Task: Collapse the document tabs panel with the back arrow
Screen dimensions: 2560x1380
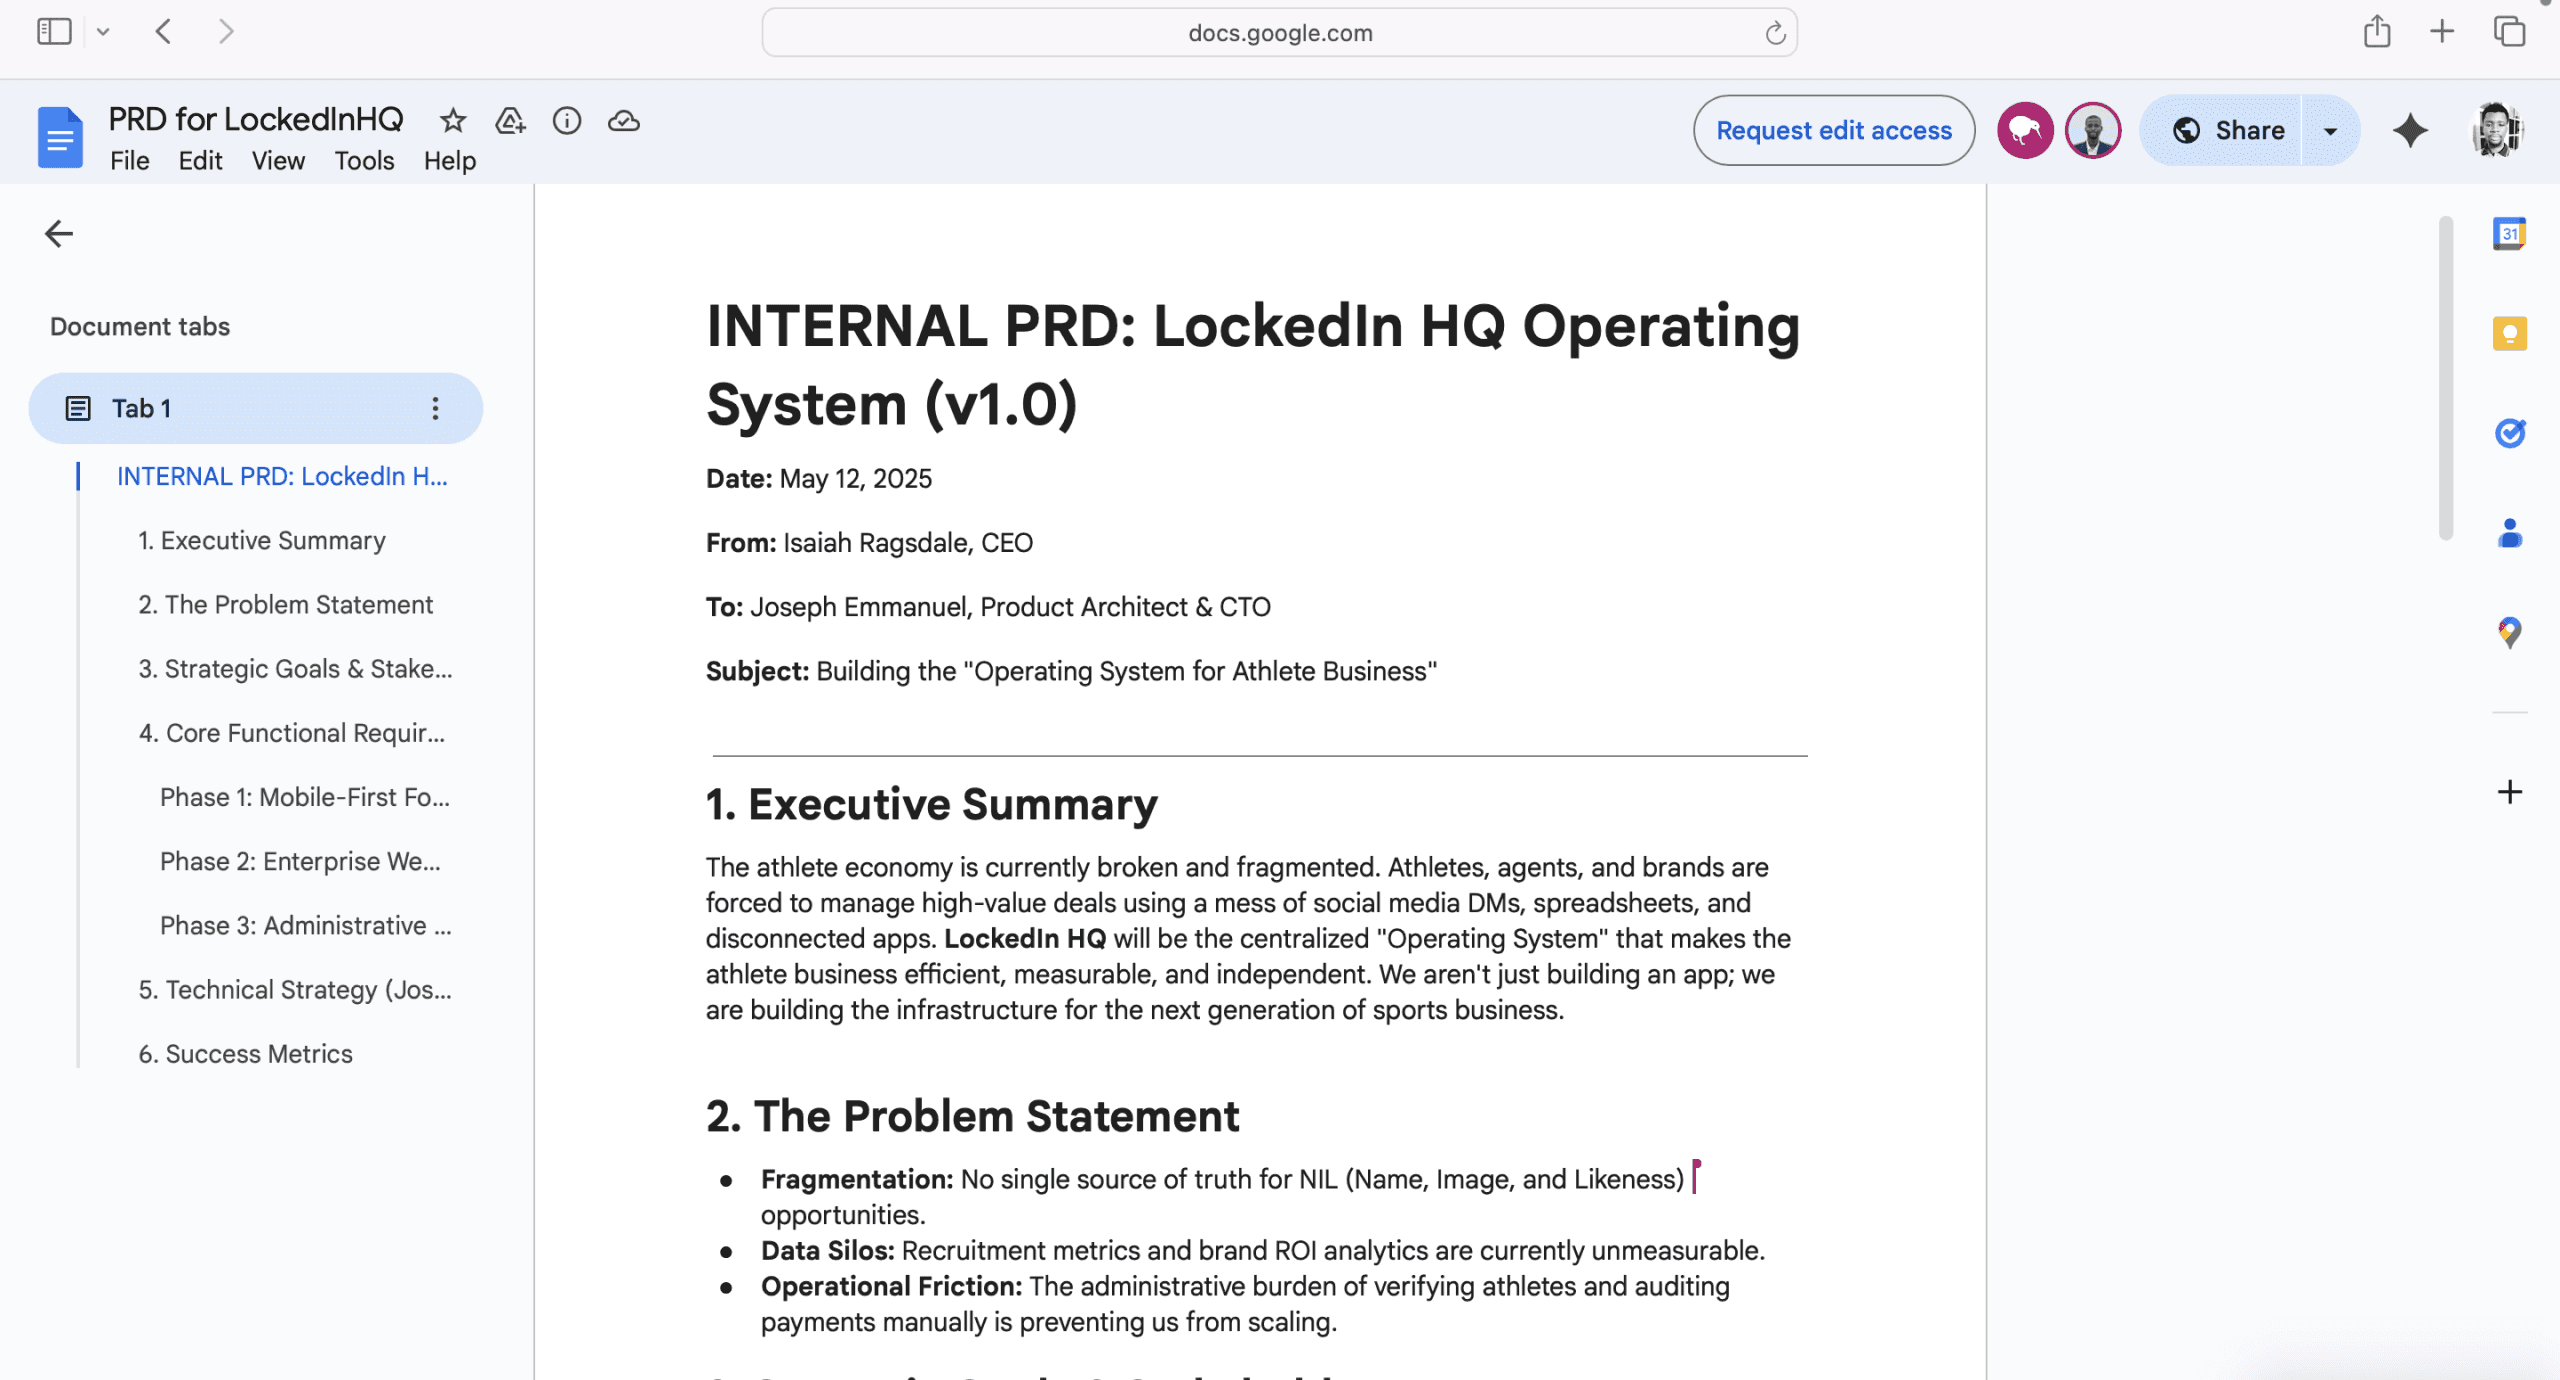Action: tap(59, 234)
